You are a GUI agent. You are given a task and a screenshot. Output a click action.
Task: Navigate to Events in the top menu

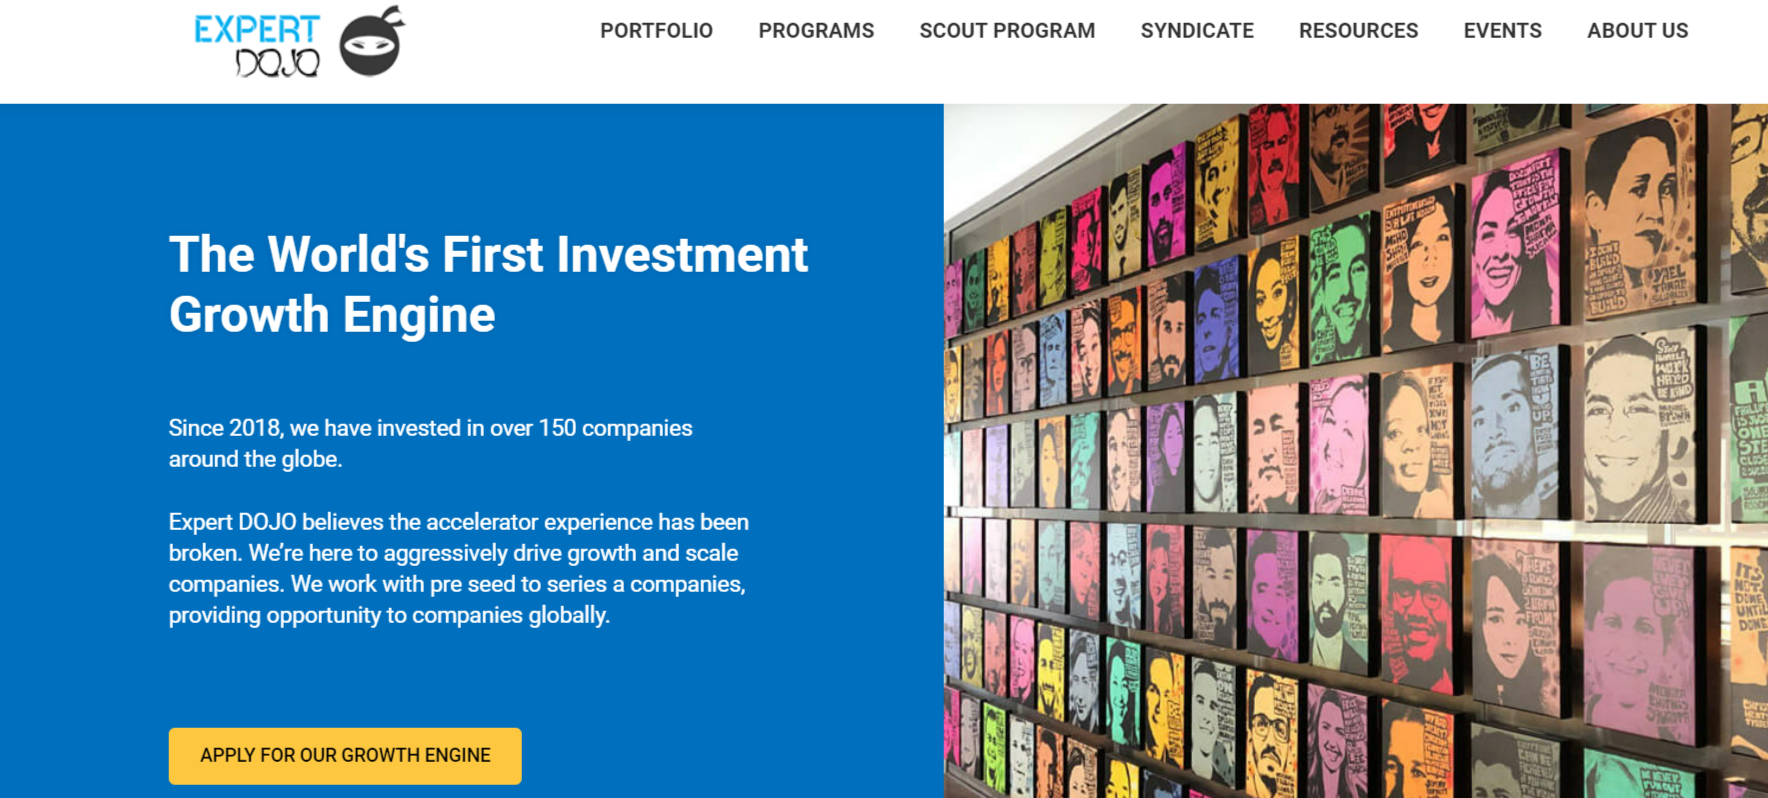1502,31
